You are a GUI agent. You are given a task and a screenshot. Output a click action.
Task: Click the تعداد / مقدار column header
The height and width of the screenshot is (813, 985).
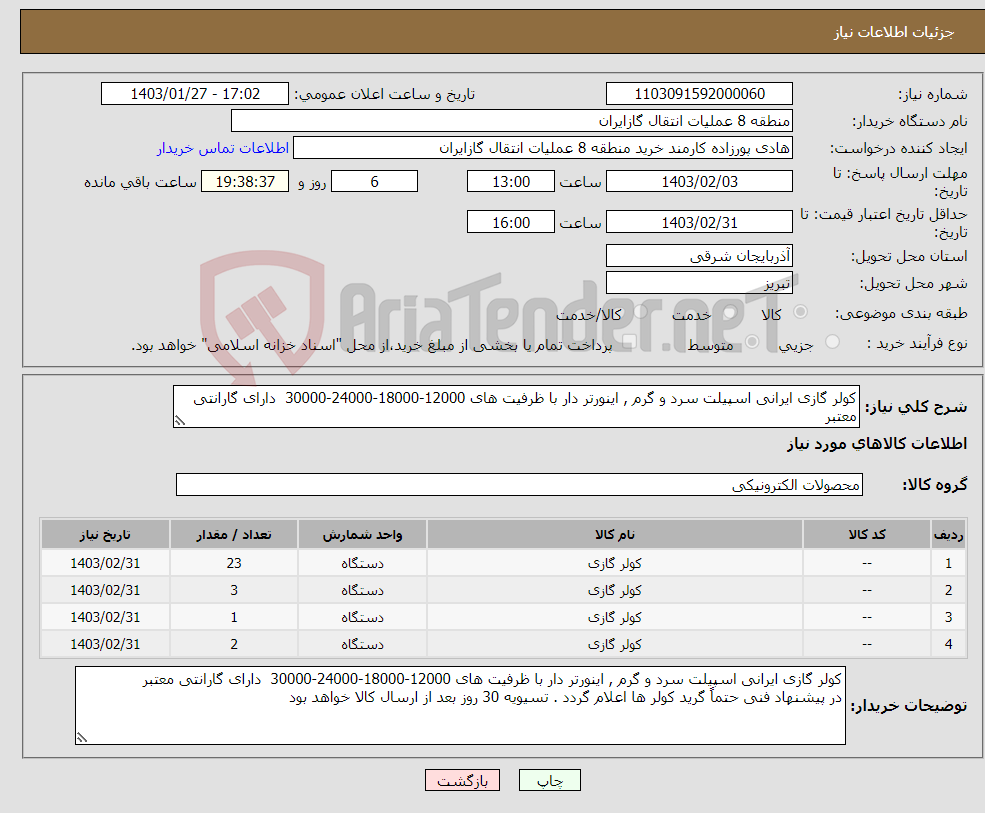click(x=234, y=534)
